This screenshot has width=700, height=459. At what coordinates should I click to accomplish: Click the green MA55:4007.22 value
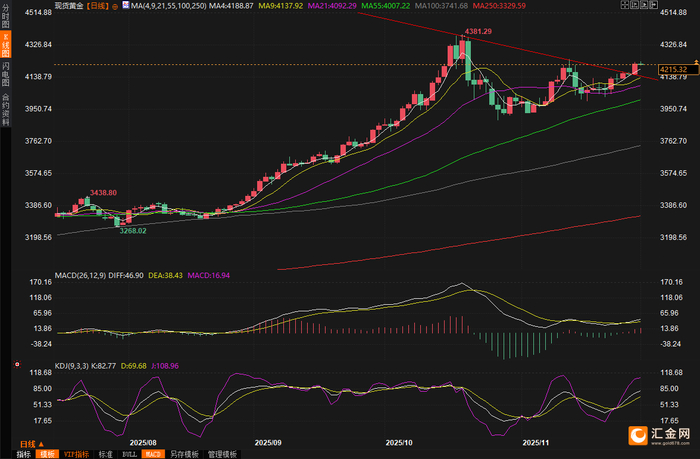[x=386, y=6]
